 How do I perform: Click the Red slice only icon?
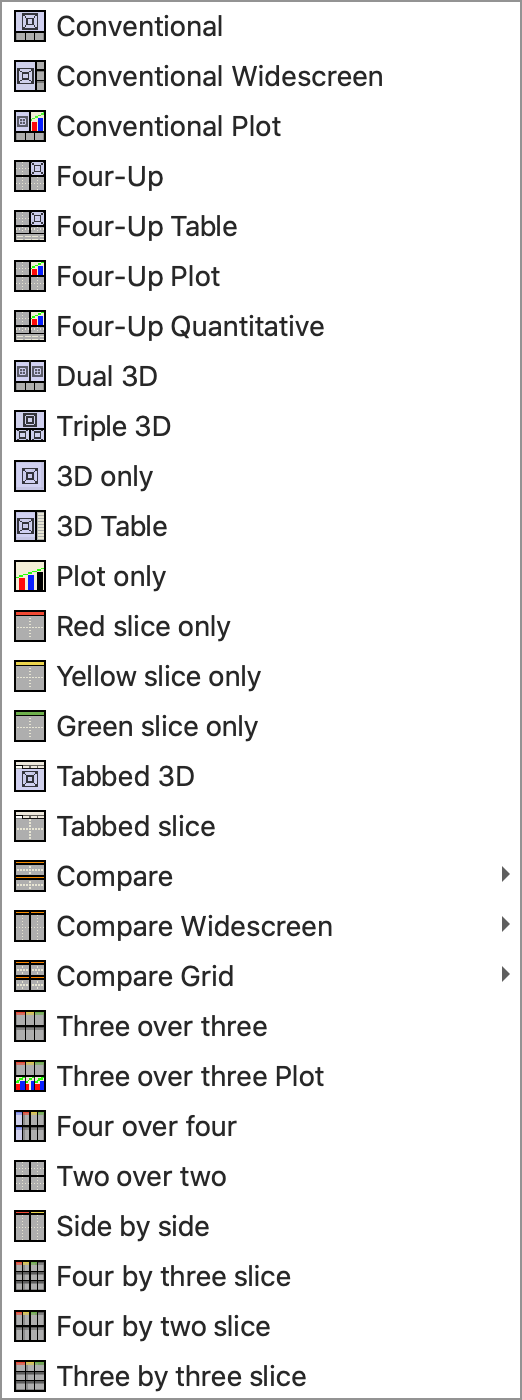coord(31,627)
